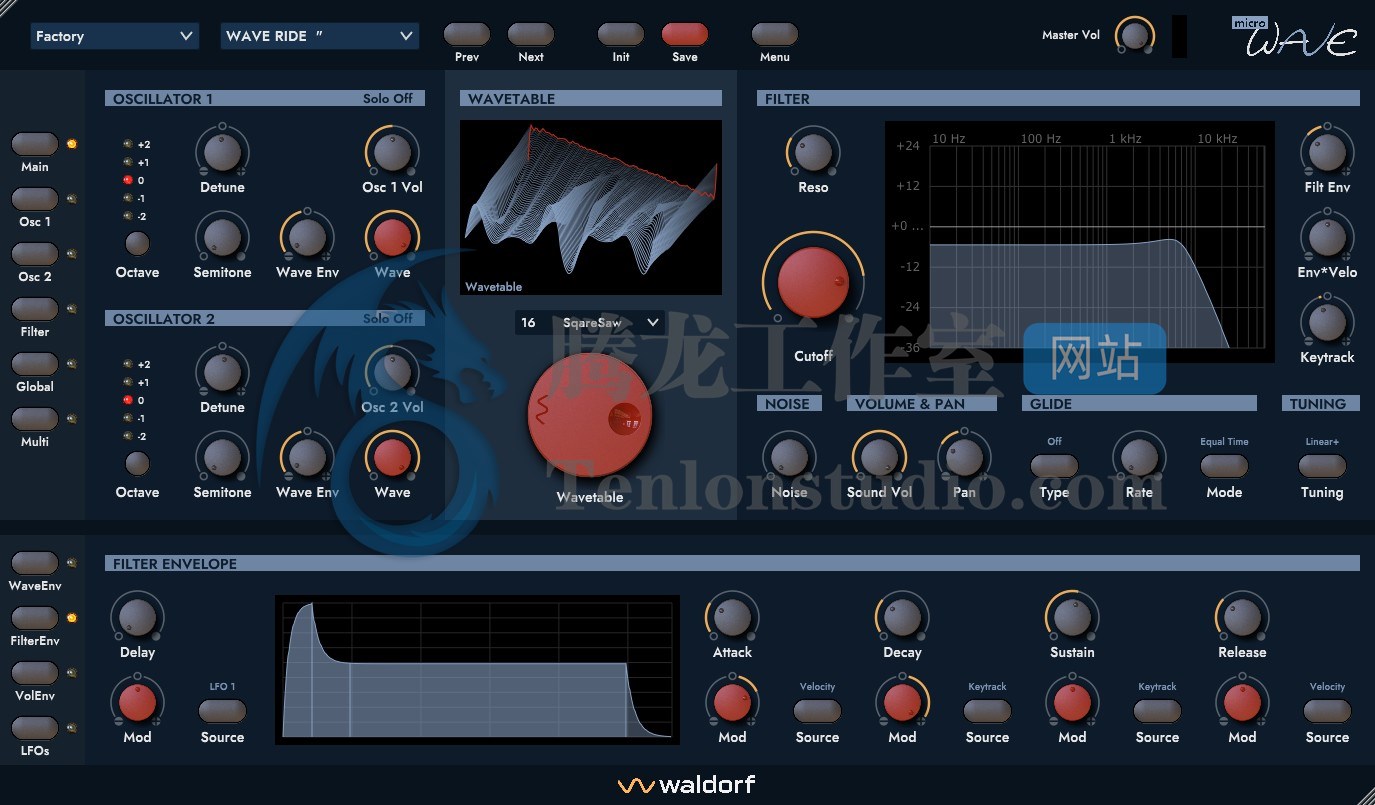Click the filter Reso knob

(813, 152)
